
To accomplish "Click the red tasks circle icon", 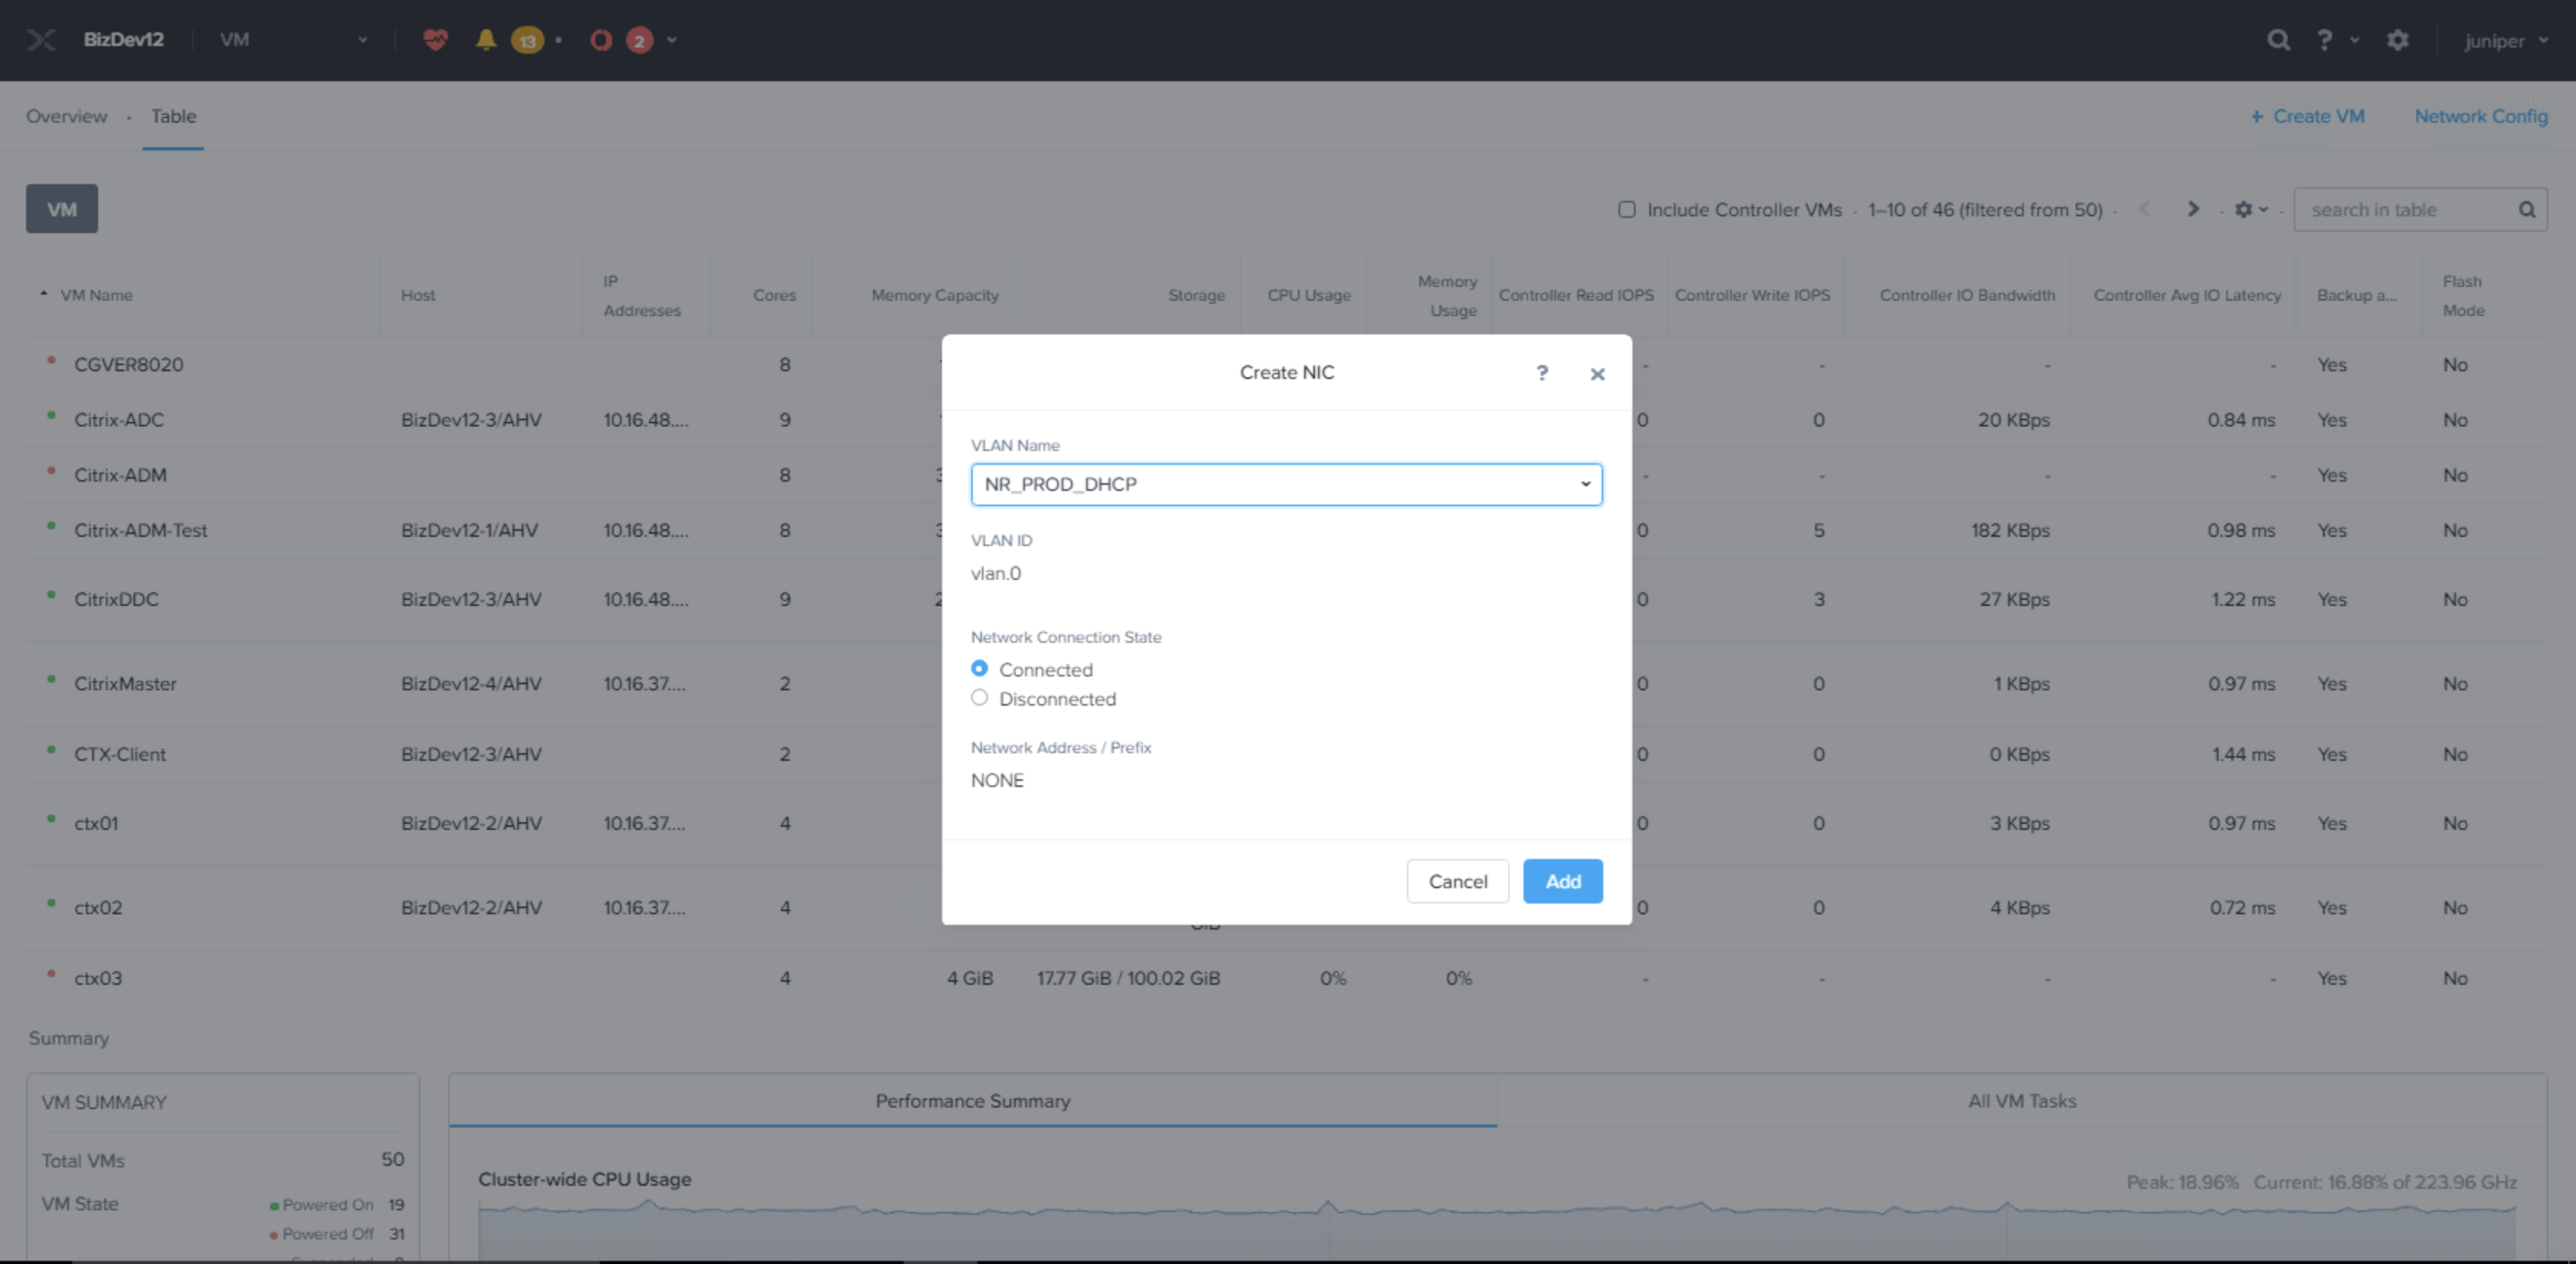I will (601, 40).
